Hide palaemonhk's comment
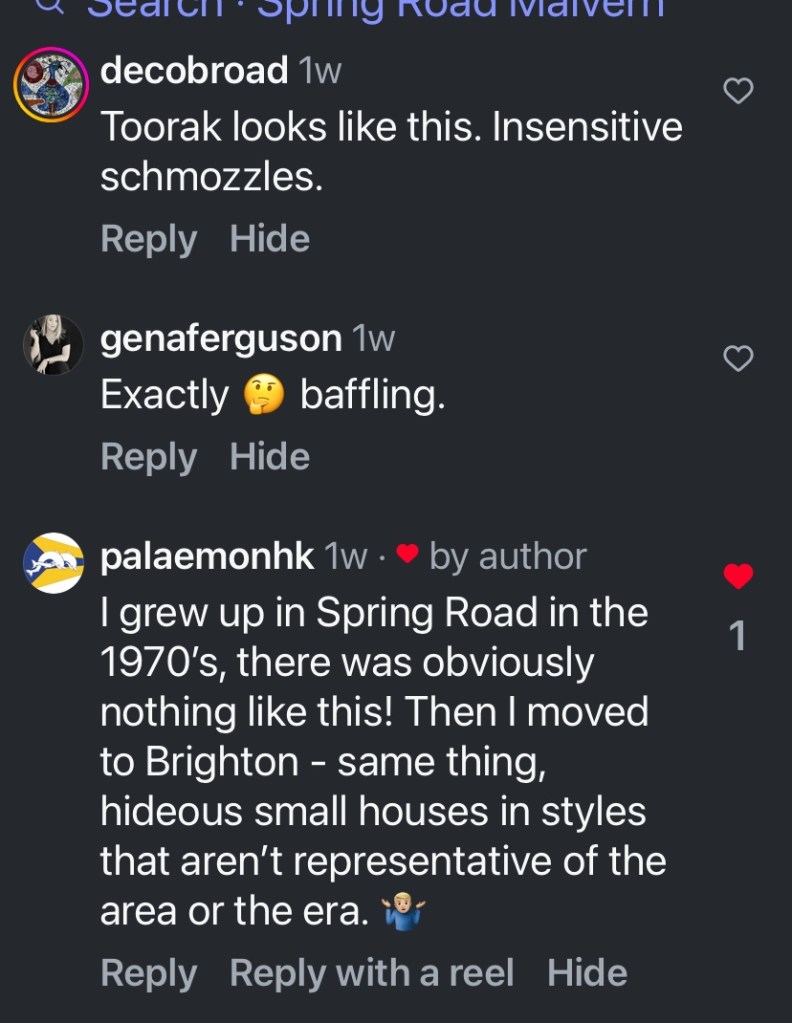 point(588,973)
